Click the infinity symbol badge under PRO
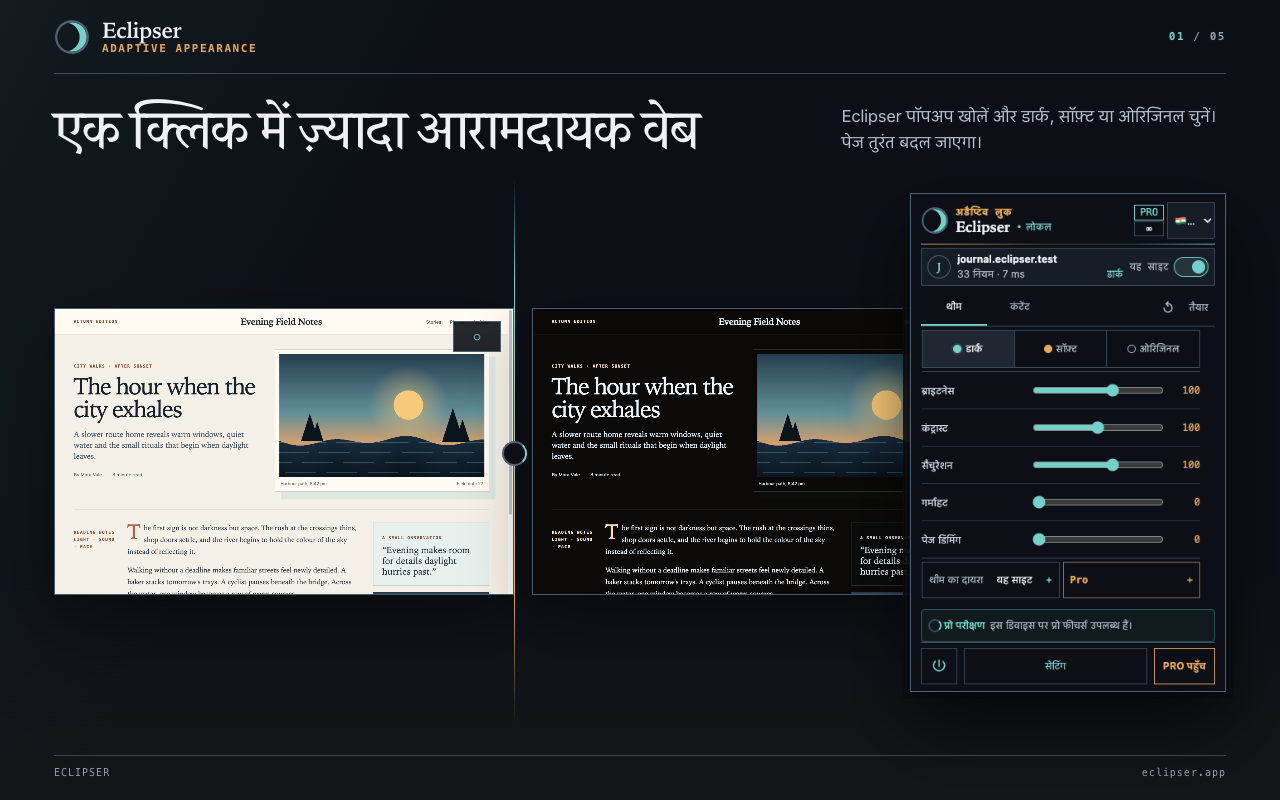 tap(1149, 229)
